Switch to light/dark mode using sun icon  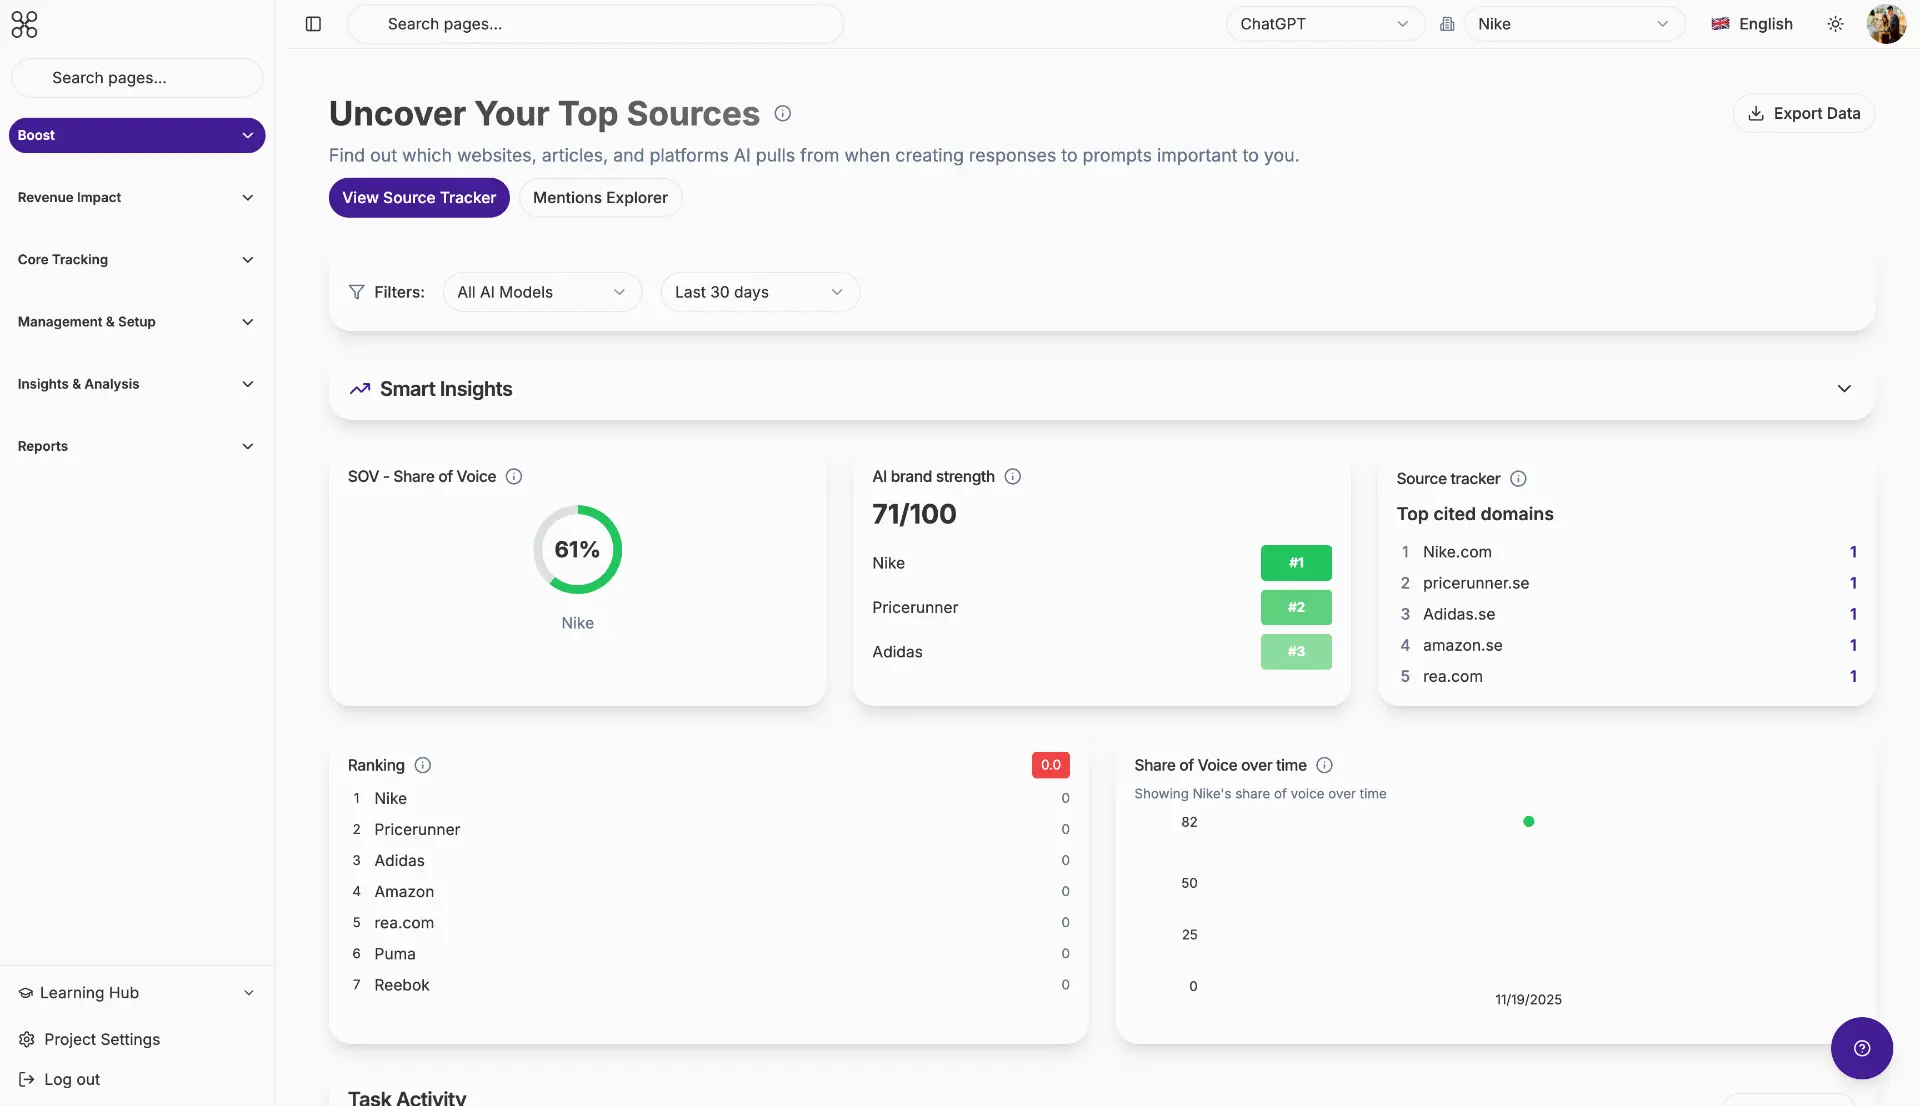[x=1836, y=23]
